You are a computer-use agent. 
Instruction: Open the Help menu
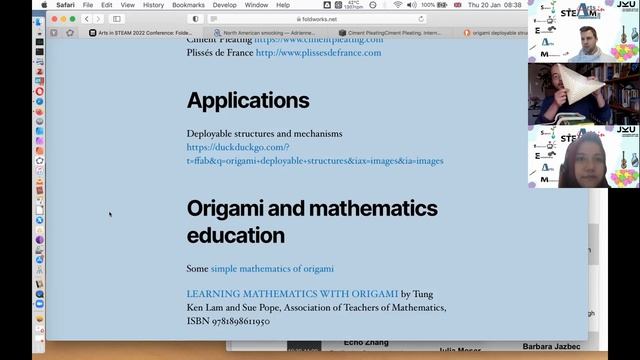point(283,5)
